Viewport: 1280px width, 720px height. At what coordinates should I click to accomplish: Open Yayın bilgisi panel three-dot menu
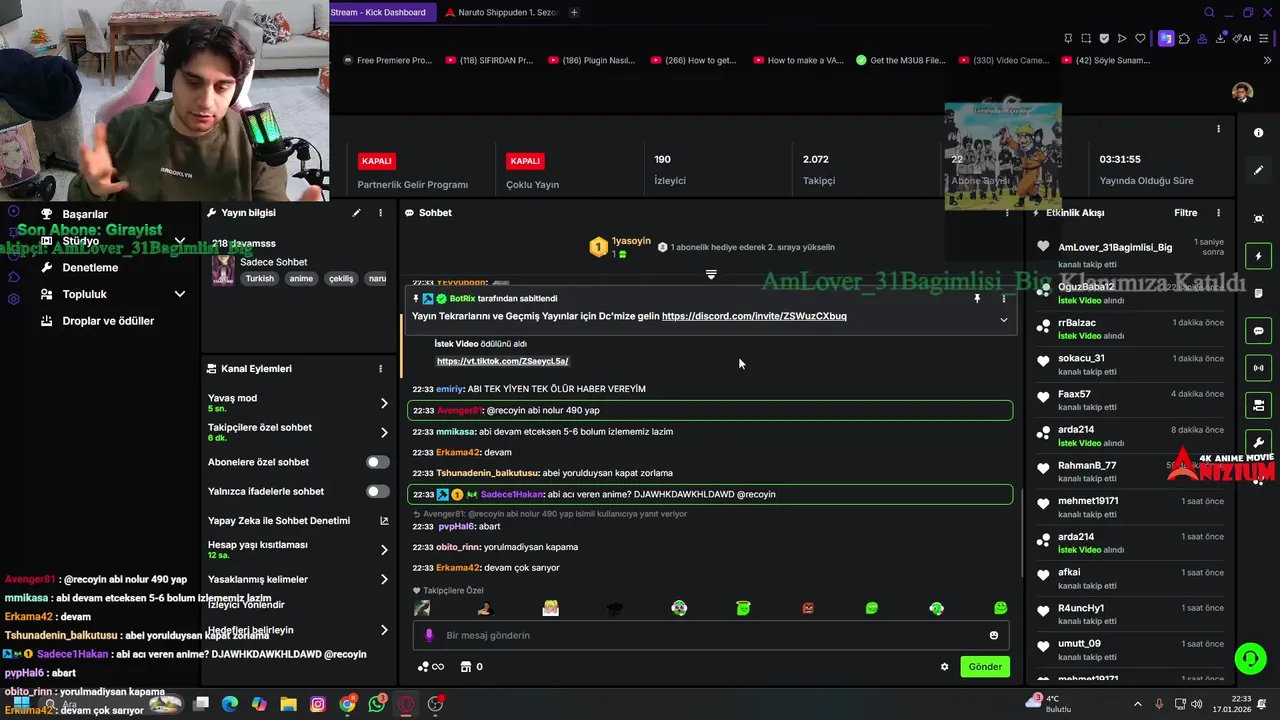380,213
